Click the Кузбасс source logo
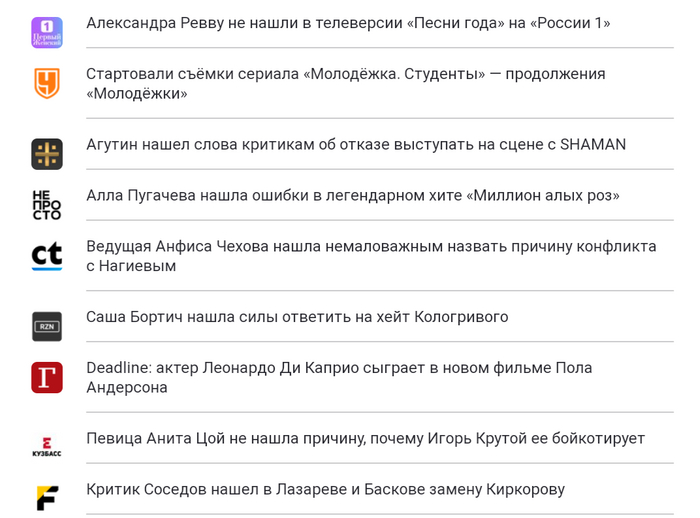 click(x=47, y=447)
